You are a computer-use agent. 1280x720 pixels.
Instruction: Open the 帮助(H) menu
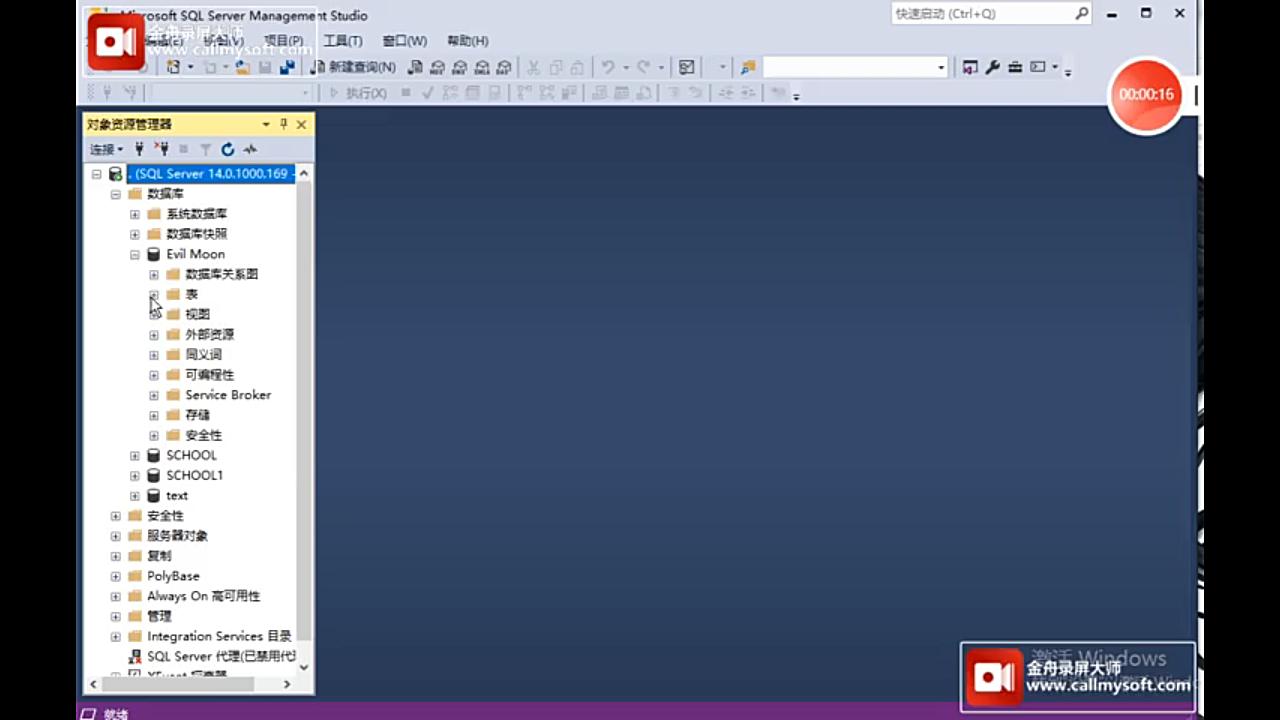click(467, 41)
